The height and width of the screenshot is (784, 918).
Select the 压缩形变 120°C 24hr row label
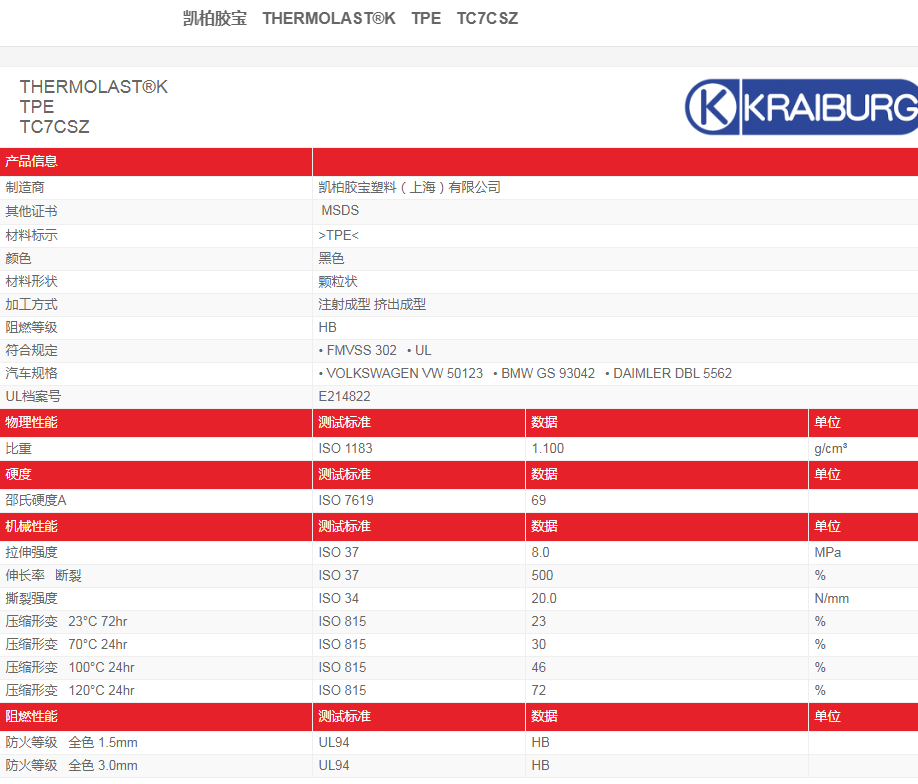[x=70, y=691]
